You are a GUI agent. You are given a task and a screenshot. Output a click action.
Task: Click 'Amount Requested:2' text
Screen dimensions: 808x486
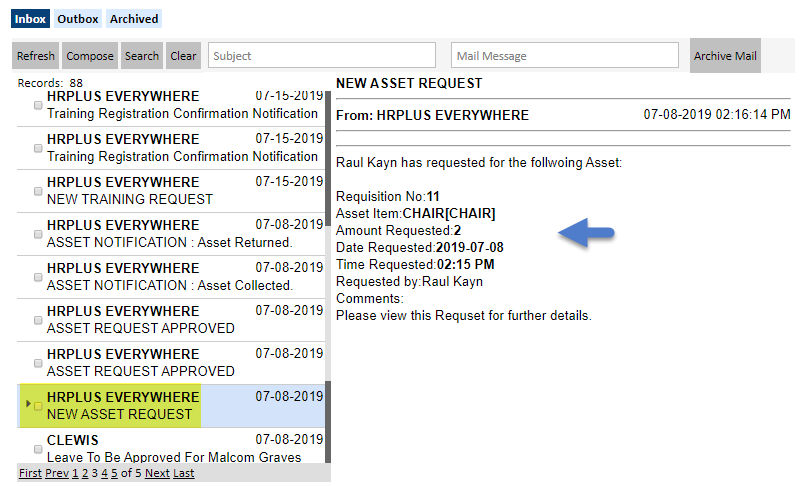[x=398, y=230]
